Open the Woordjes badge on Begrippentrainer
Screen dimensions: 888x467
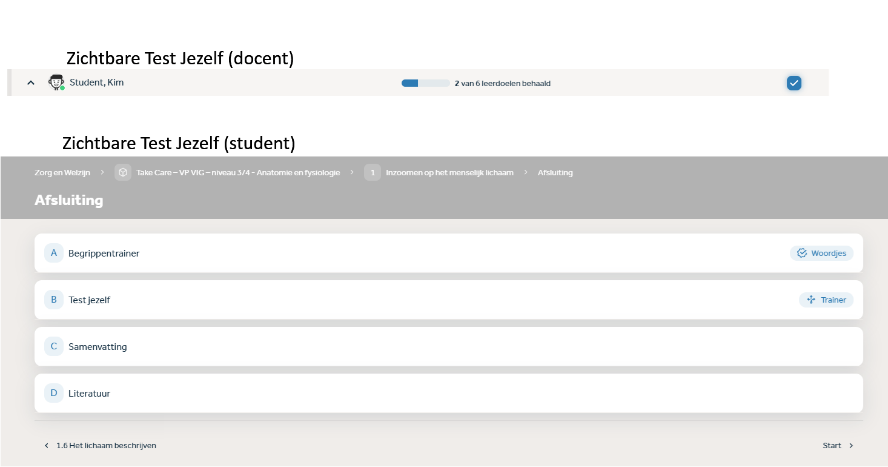(x=821, y=253)
